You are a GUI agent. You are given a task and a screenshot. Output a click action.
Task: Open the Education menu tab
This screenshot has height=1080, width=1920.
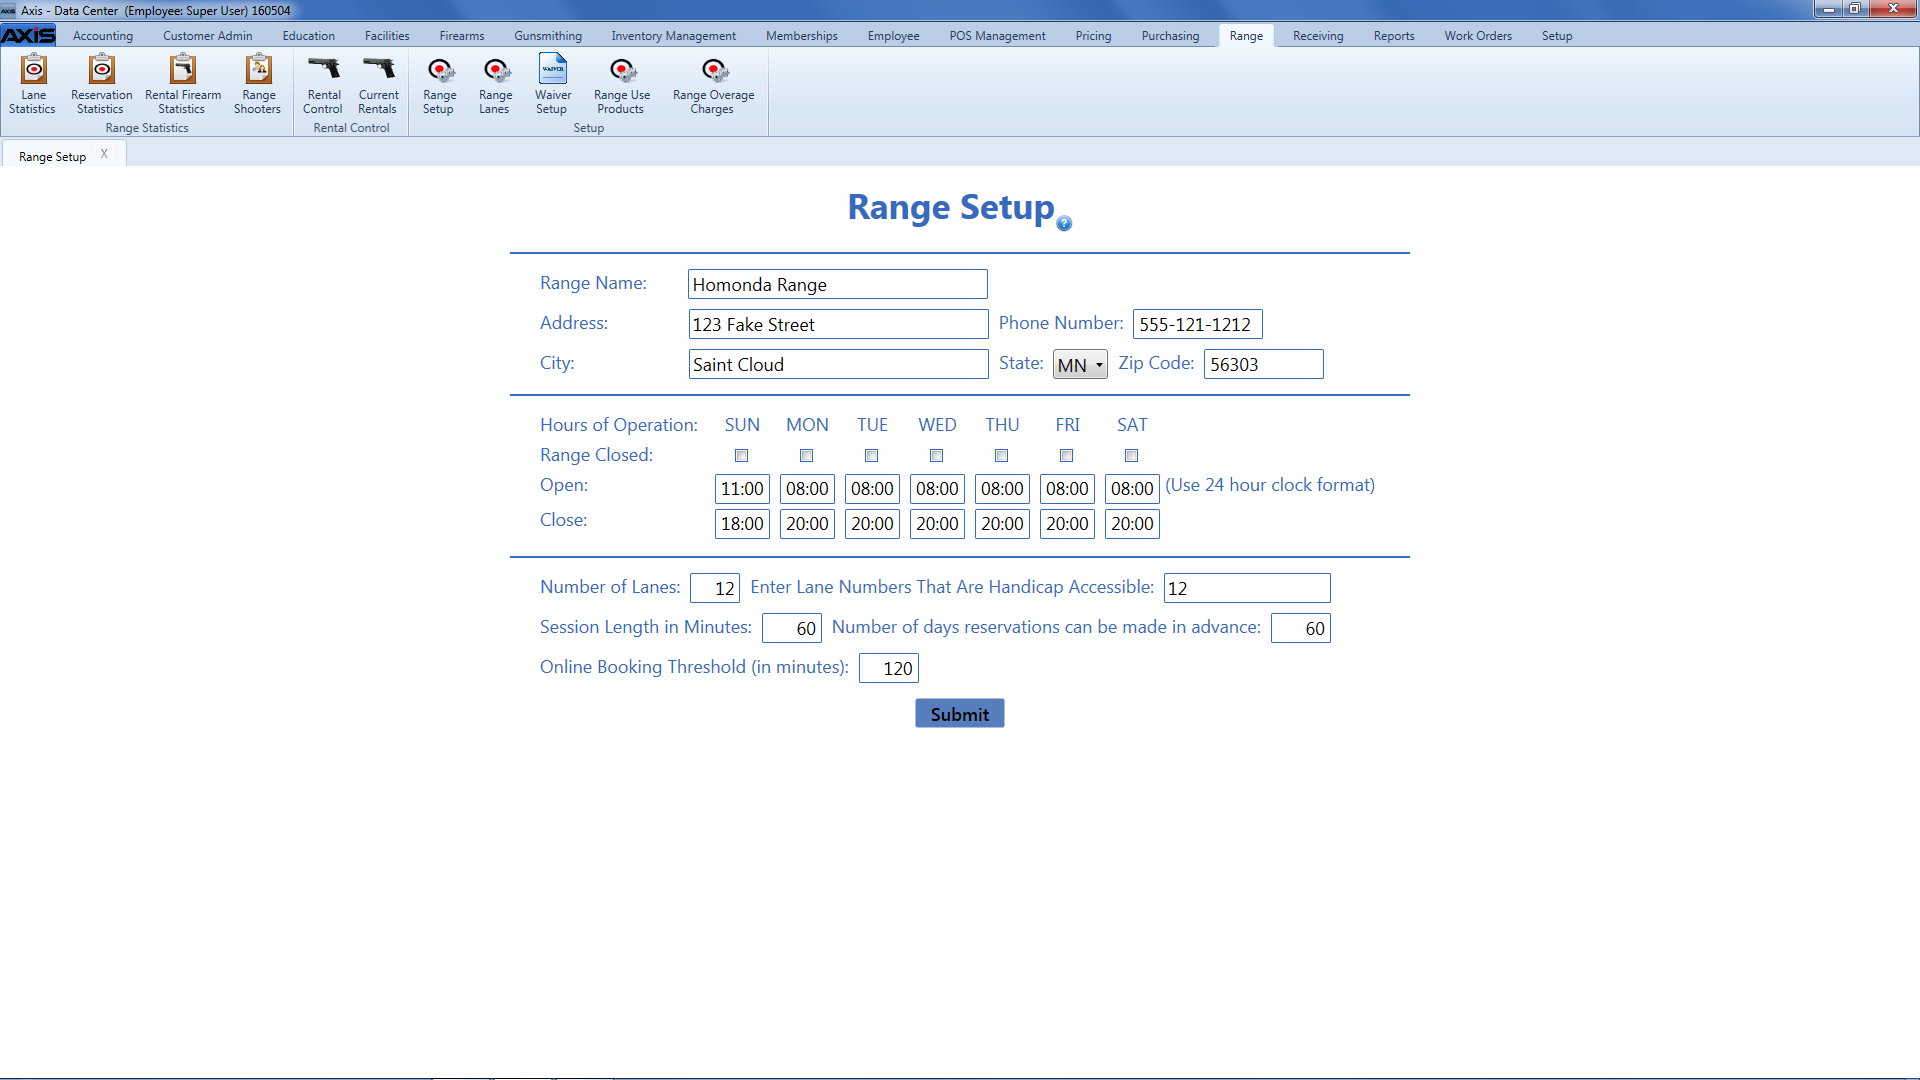309,36
